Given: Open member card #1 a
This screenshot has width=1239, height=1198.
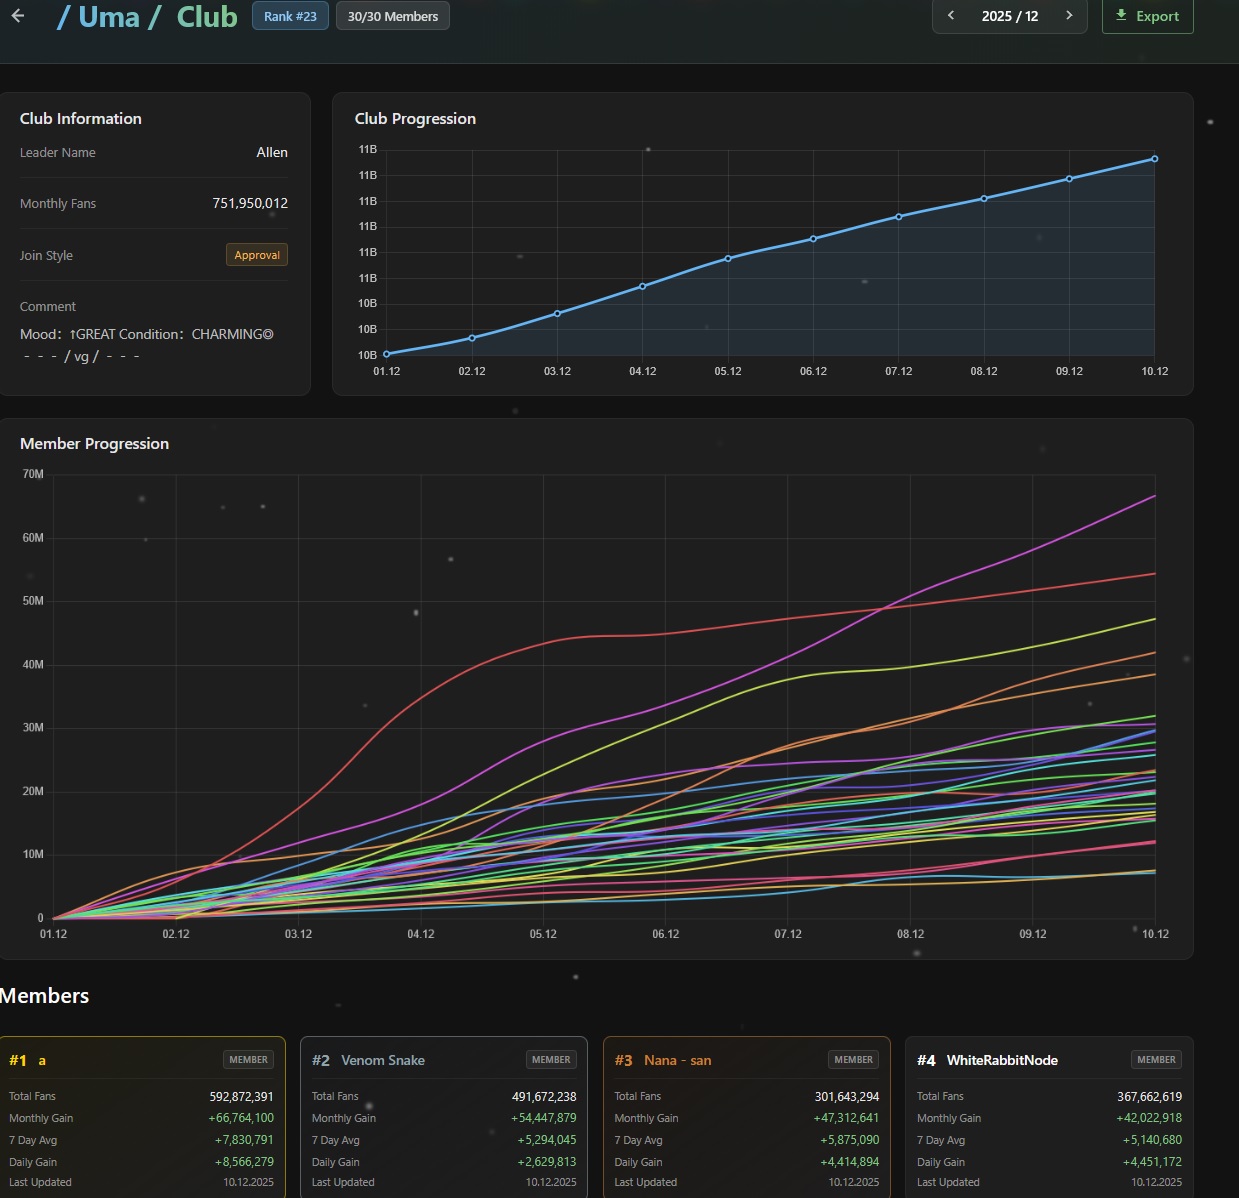Looking at the screenshot, I should (142, 1117).
